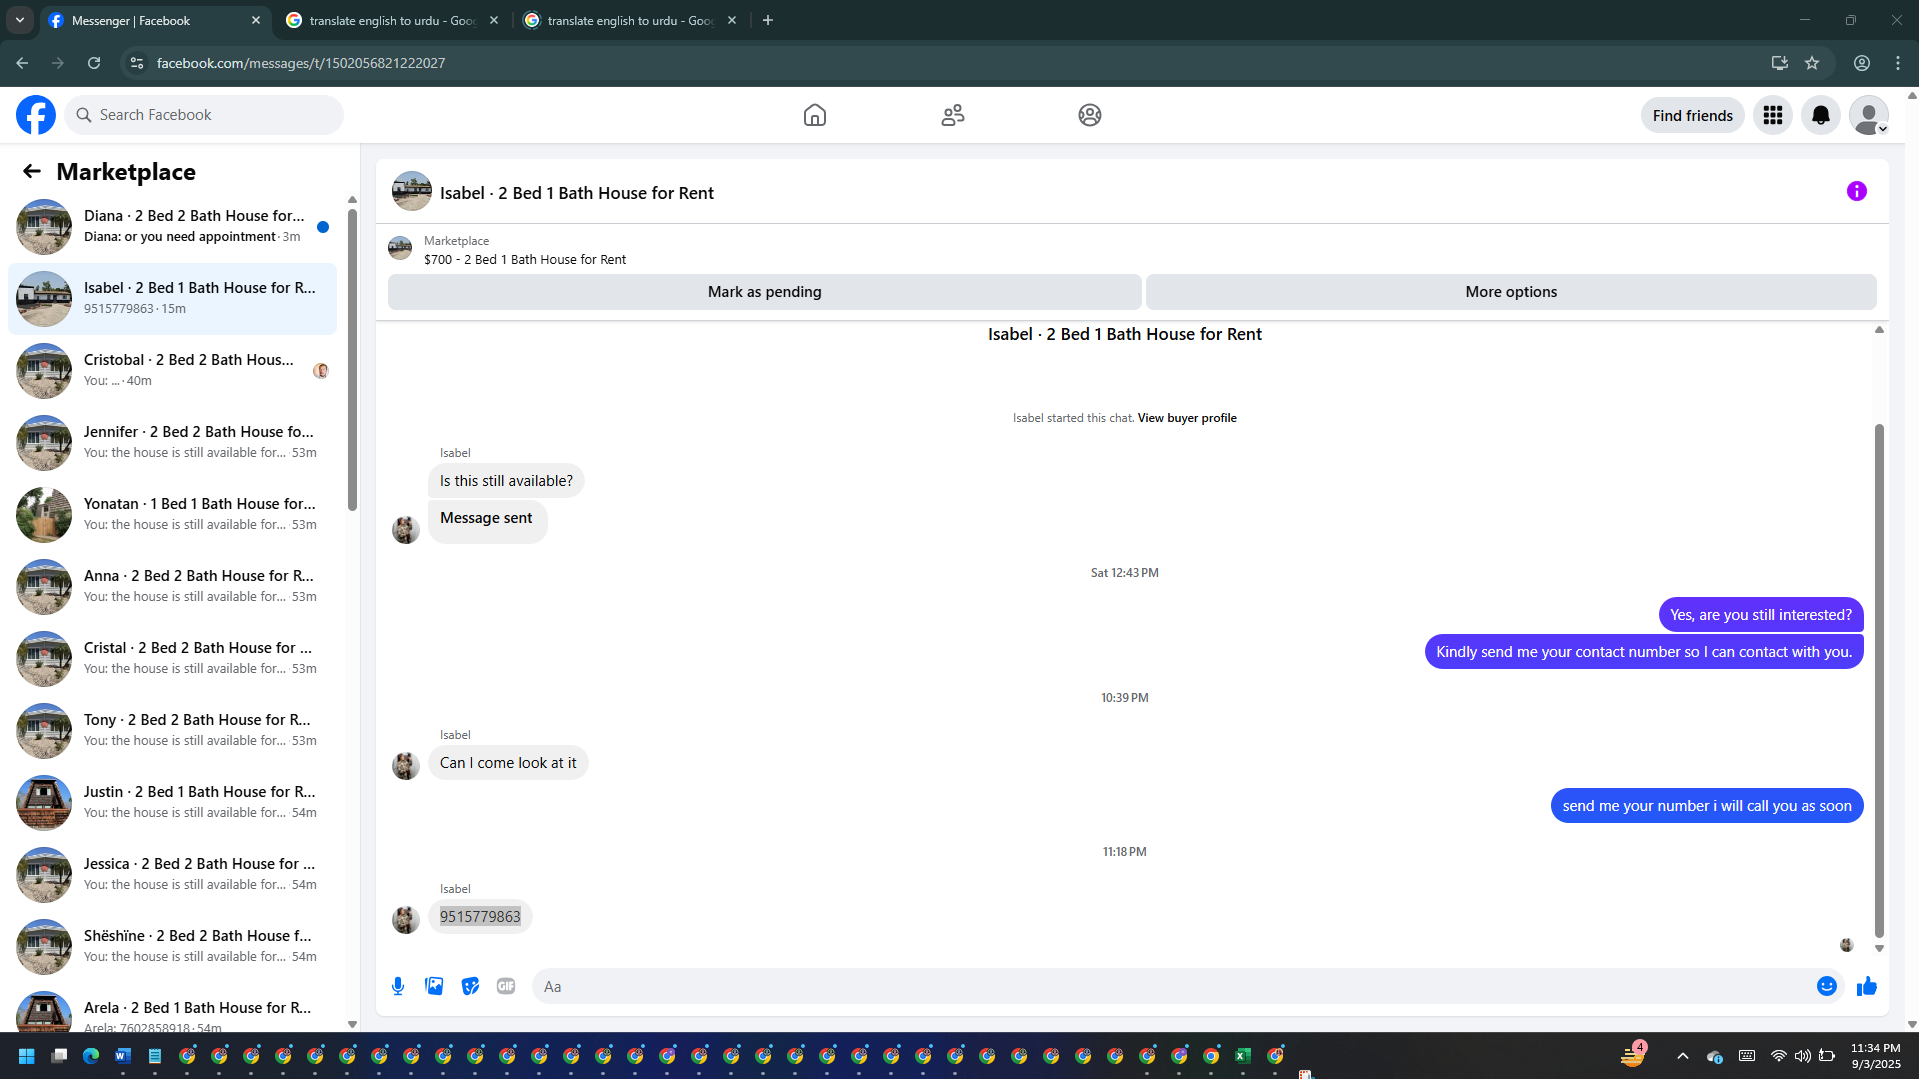
Task: Open the Windows Start menu
Action: tap(27, 1056)
